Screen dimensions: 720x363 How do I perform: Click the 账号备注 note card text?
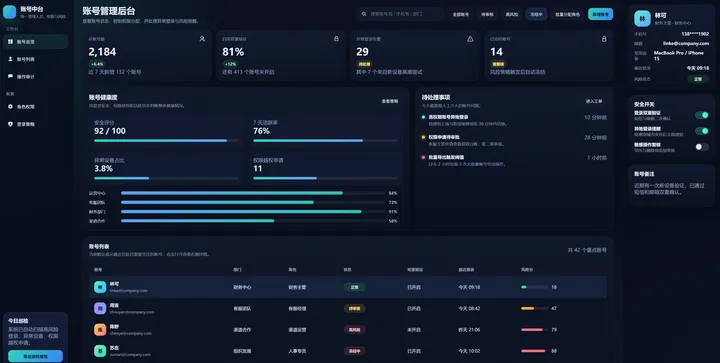[669, 189]
